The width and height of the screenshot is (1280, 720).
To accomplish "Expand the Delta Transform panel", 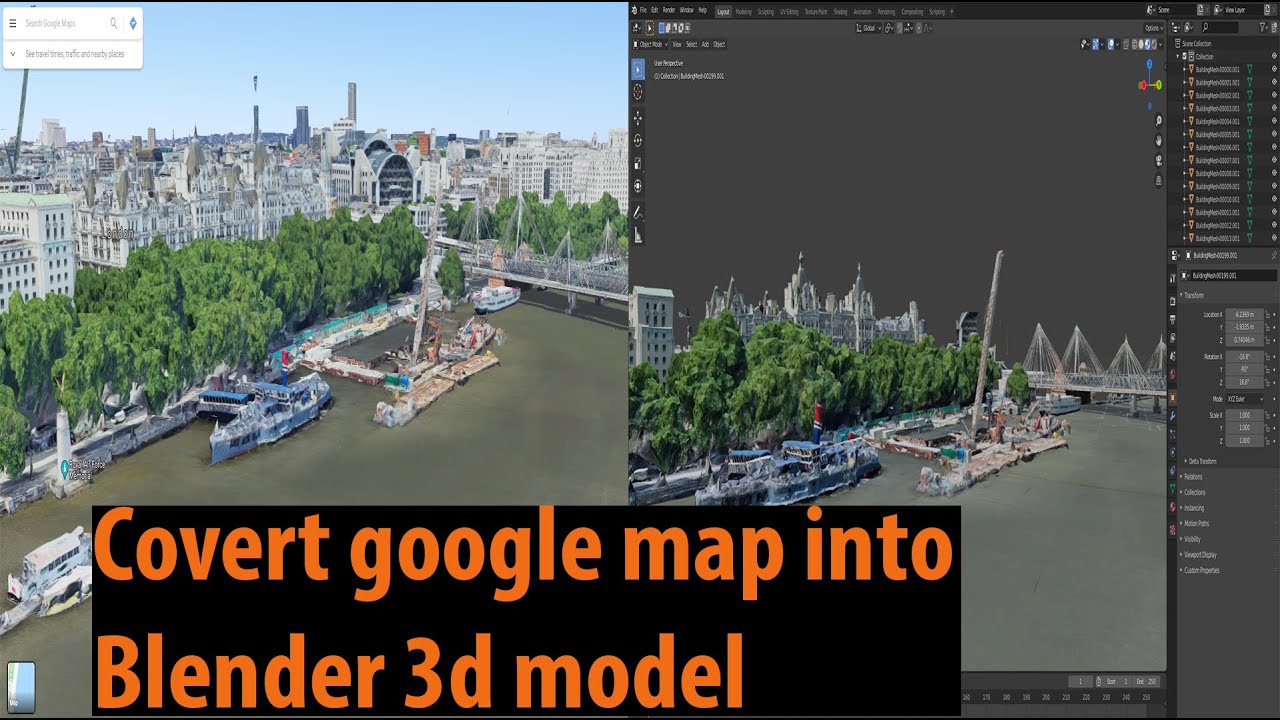I will point(1201,461).
